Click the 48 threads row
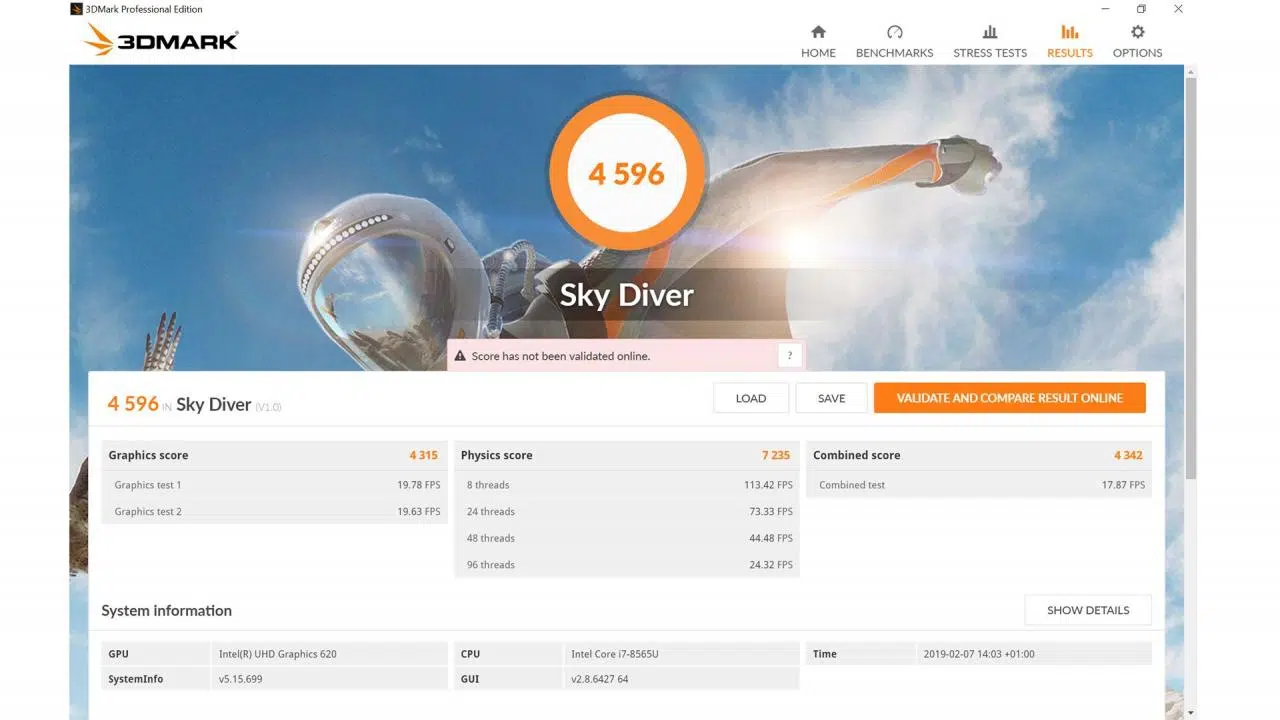 coord(626,538)
